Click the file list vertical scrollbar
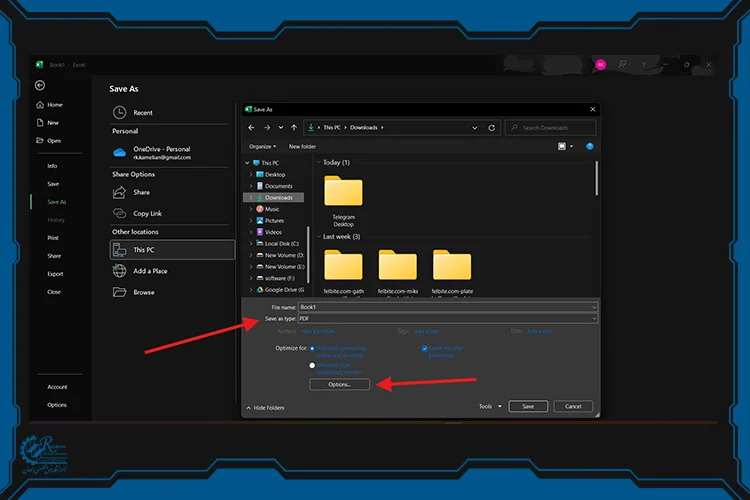 click(x=596, y=178)
